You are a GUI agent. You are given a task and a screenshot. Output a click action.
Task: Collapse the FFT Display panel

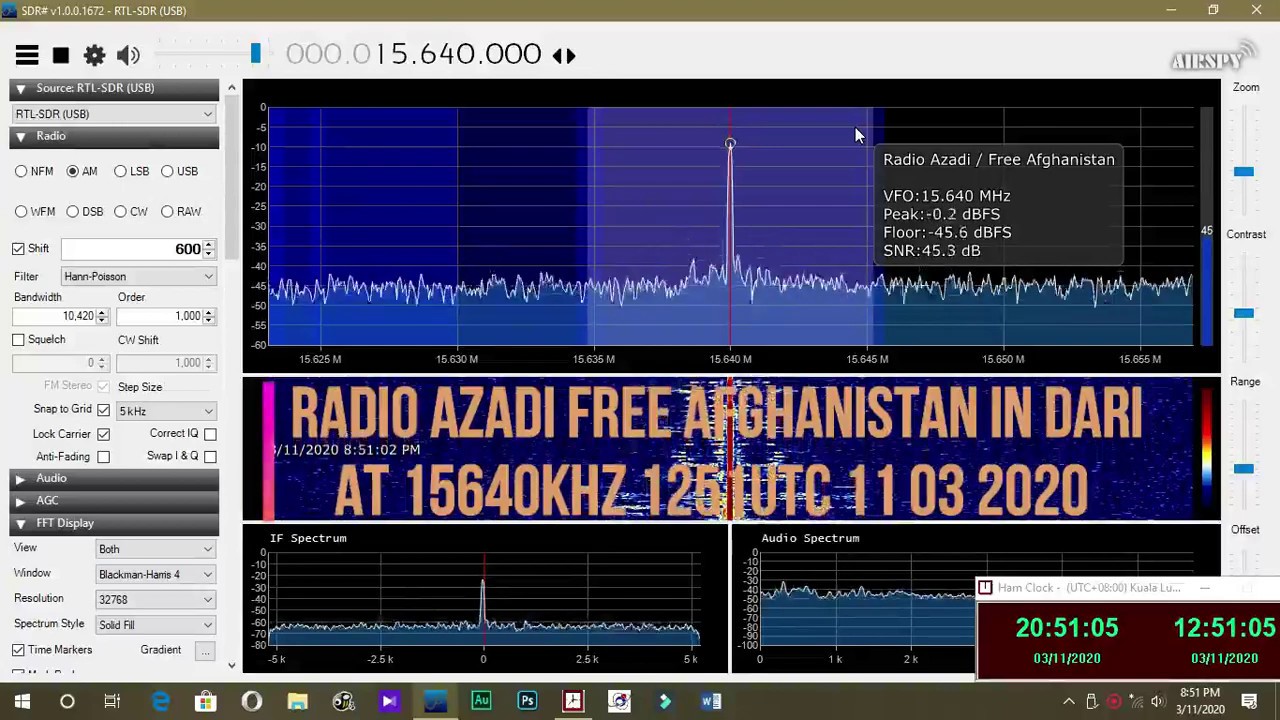click(20, 523)
